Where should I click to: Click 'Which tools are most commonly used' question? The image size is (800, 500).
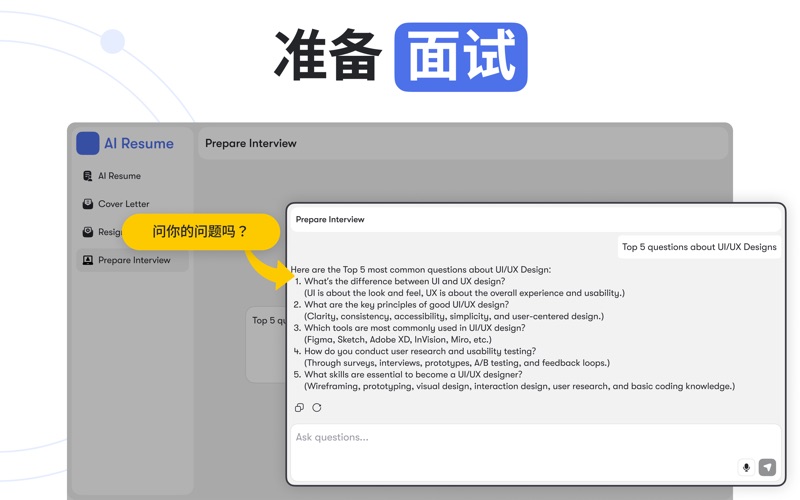point(415,328)
